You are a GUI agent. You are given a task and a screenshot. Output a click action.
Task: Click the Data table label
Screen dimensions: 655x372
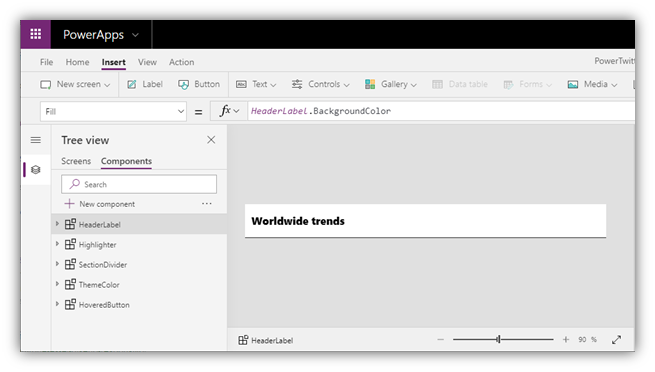468,84
